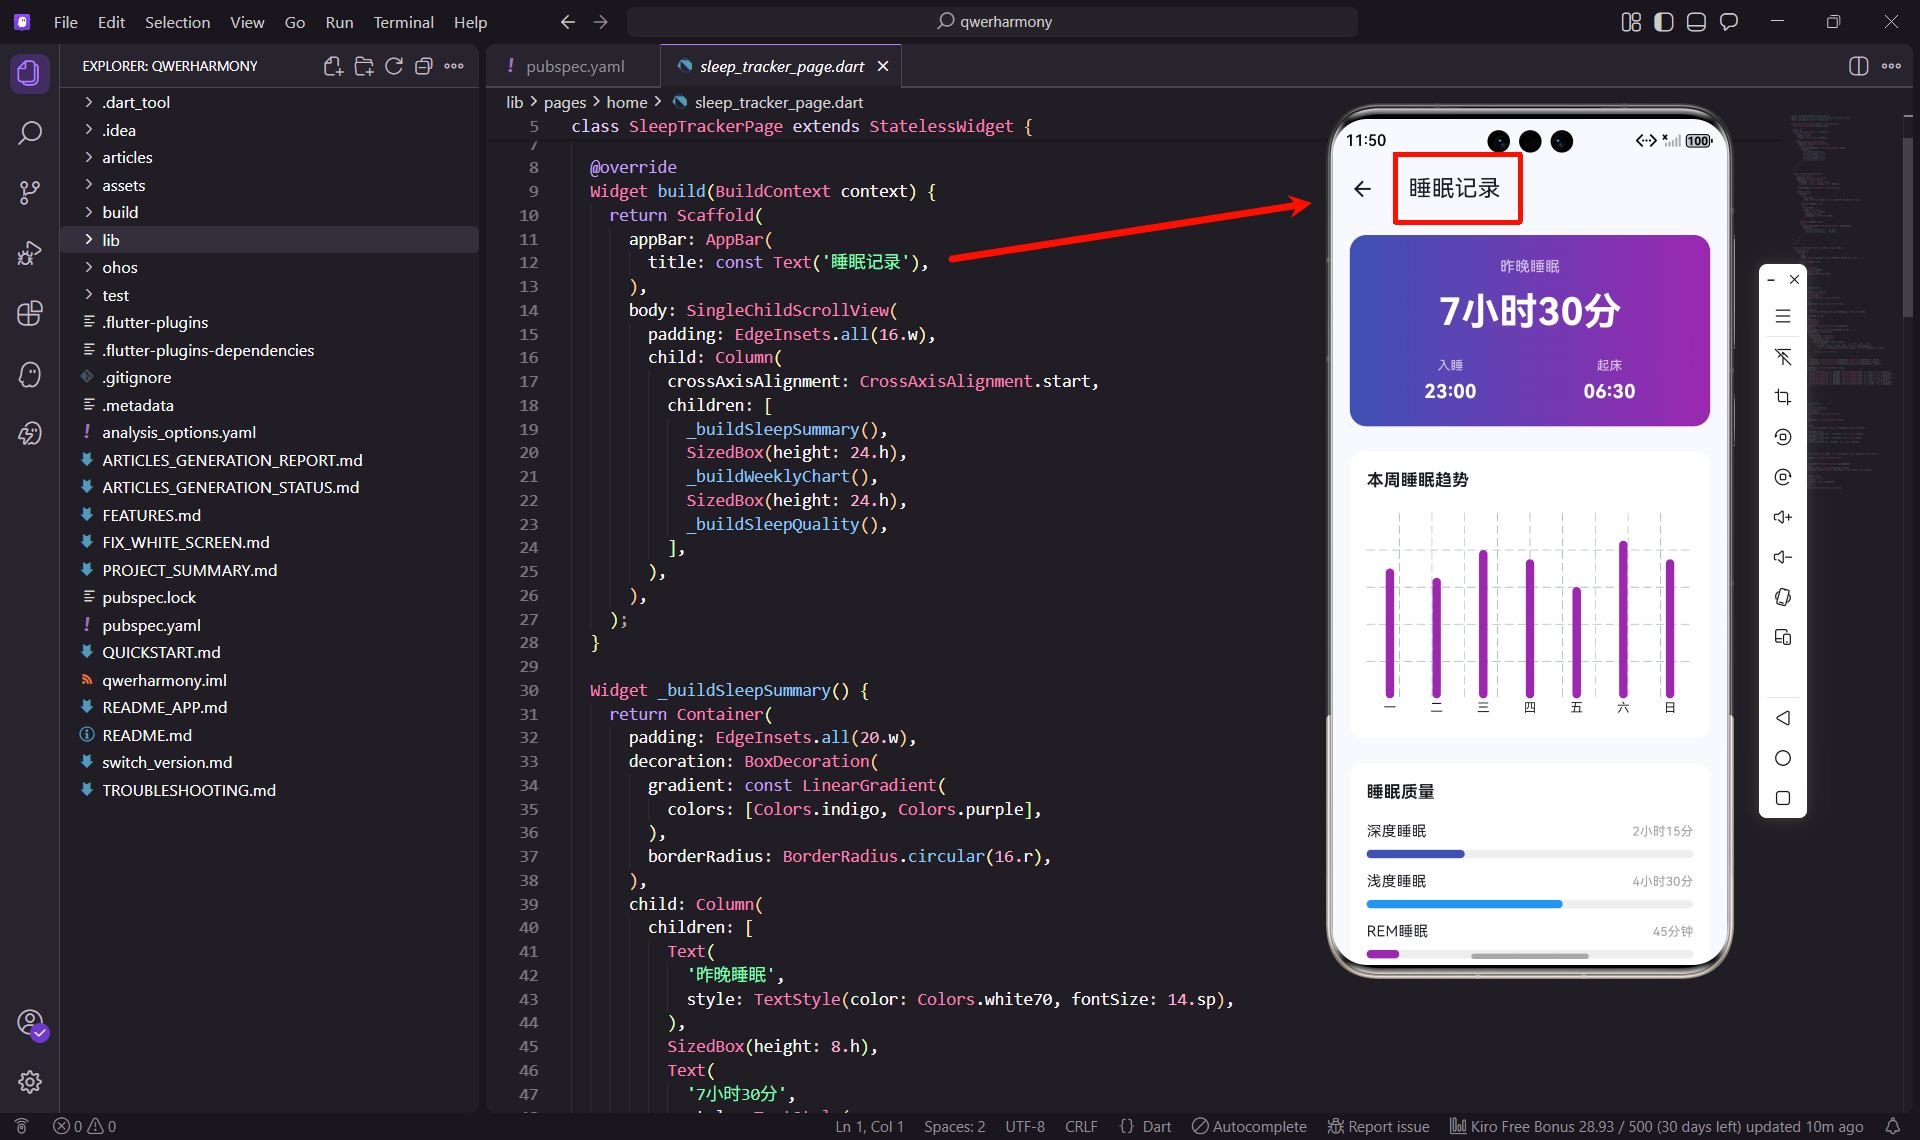
Task: Collapse all folders in explorer
Action: click(x=424, y=66)
